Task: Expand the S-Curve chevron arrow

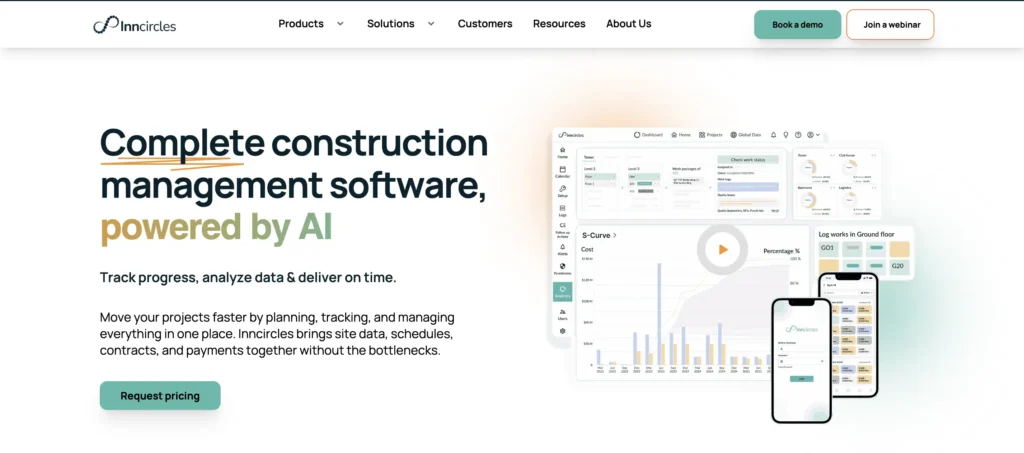Action: 615,235
